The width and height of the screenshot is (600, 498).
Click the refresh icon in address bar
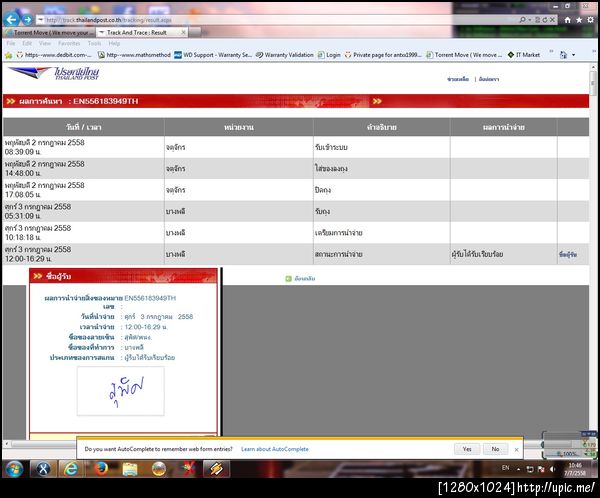[545, 20]
